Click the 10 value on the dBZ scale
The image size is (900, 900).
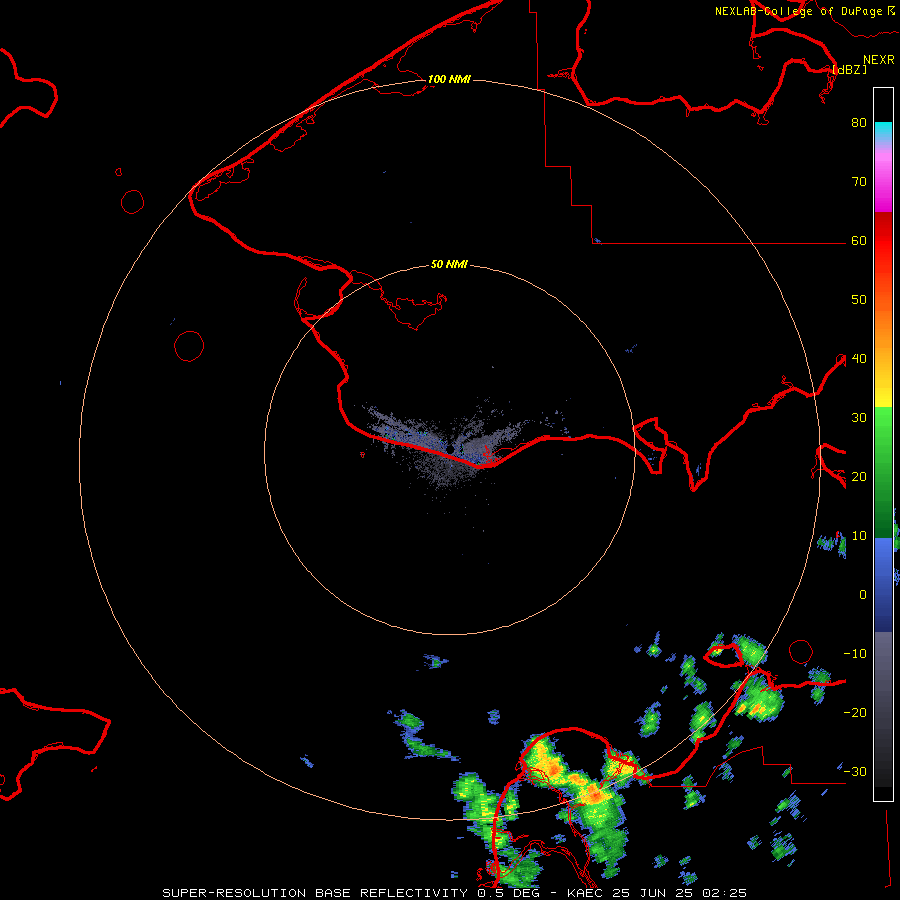859,536
